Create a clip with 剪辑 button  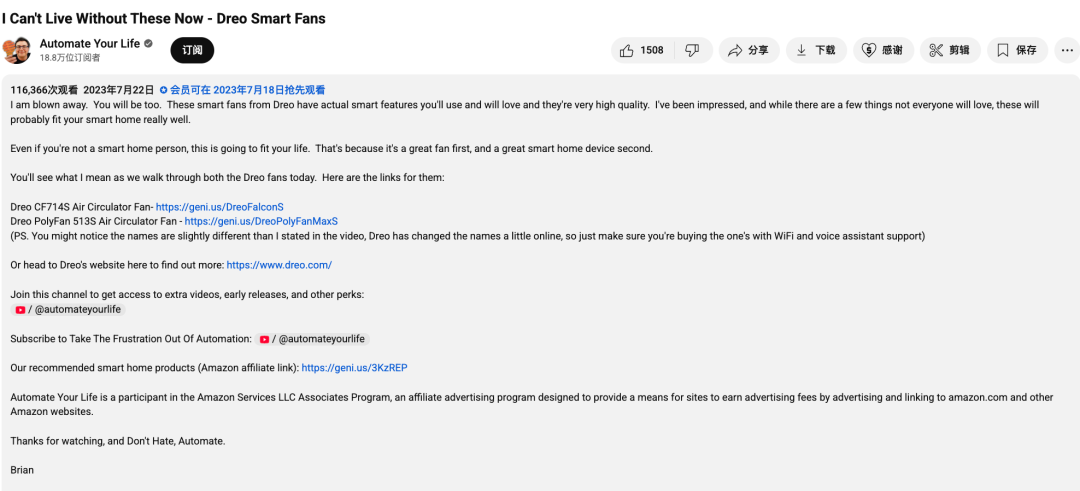[950, 50]
